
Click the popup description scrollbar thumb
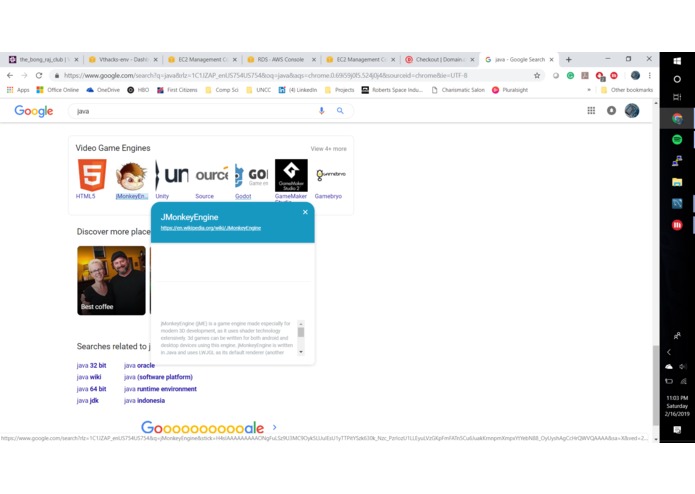(301, 332)
